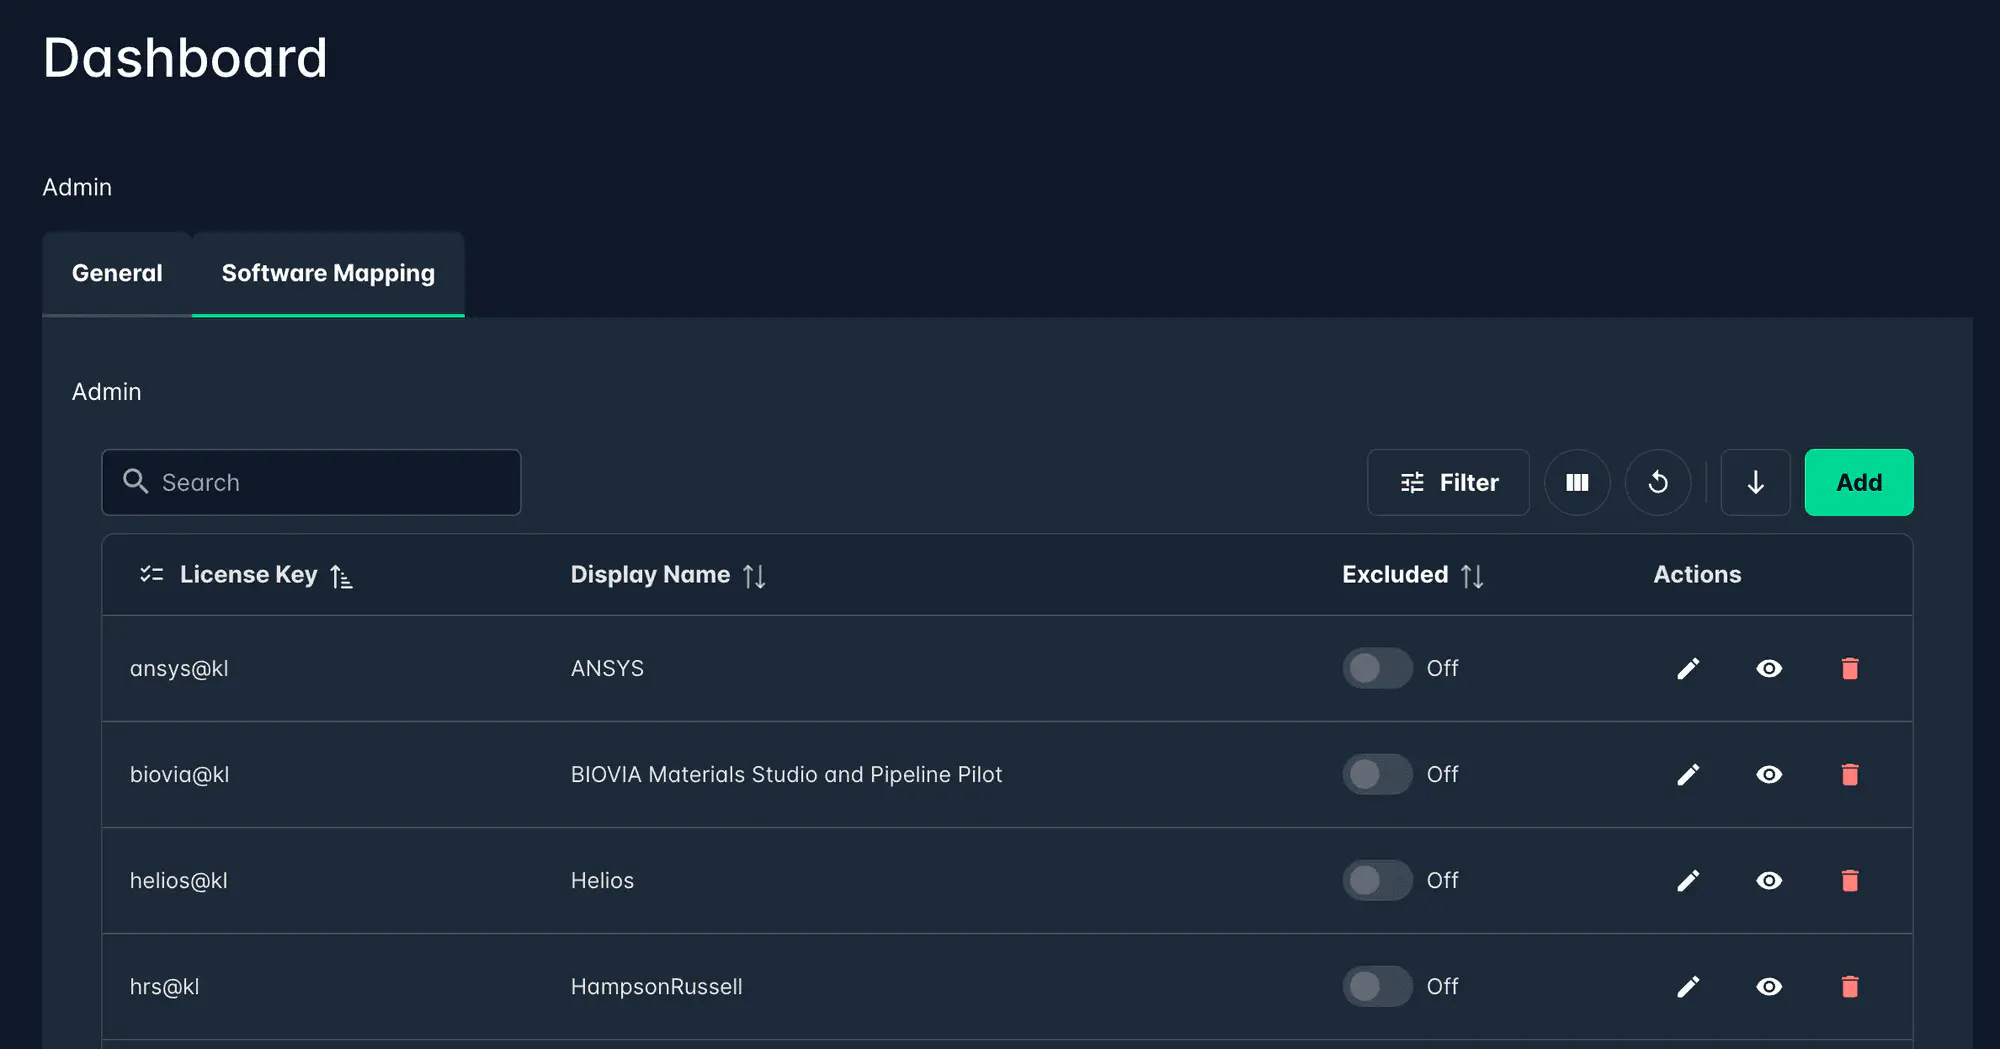
Task: Sort by License Key column
Action: [341, 576]
